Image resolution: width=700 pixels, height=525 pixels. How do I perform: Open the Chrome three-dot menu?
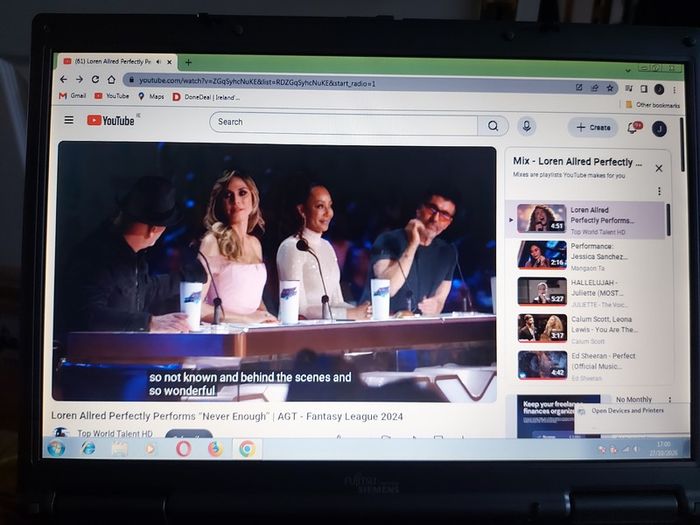[x=674, y=90]
